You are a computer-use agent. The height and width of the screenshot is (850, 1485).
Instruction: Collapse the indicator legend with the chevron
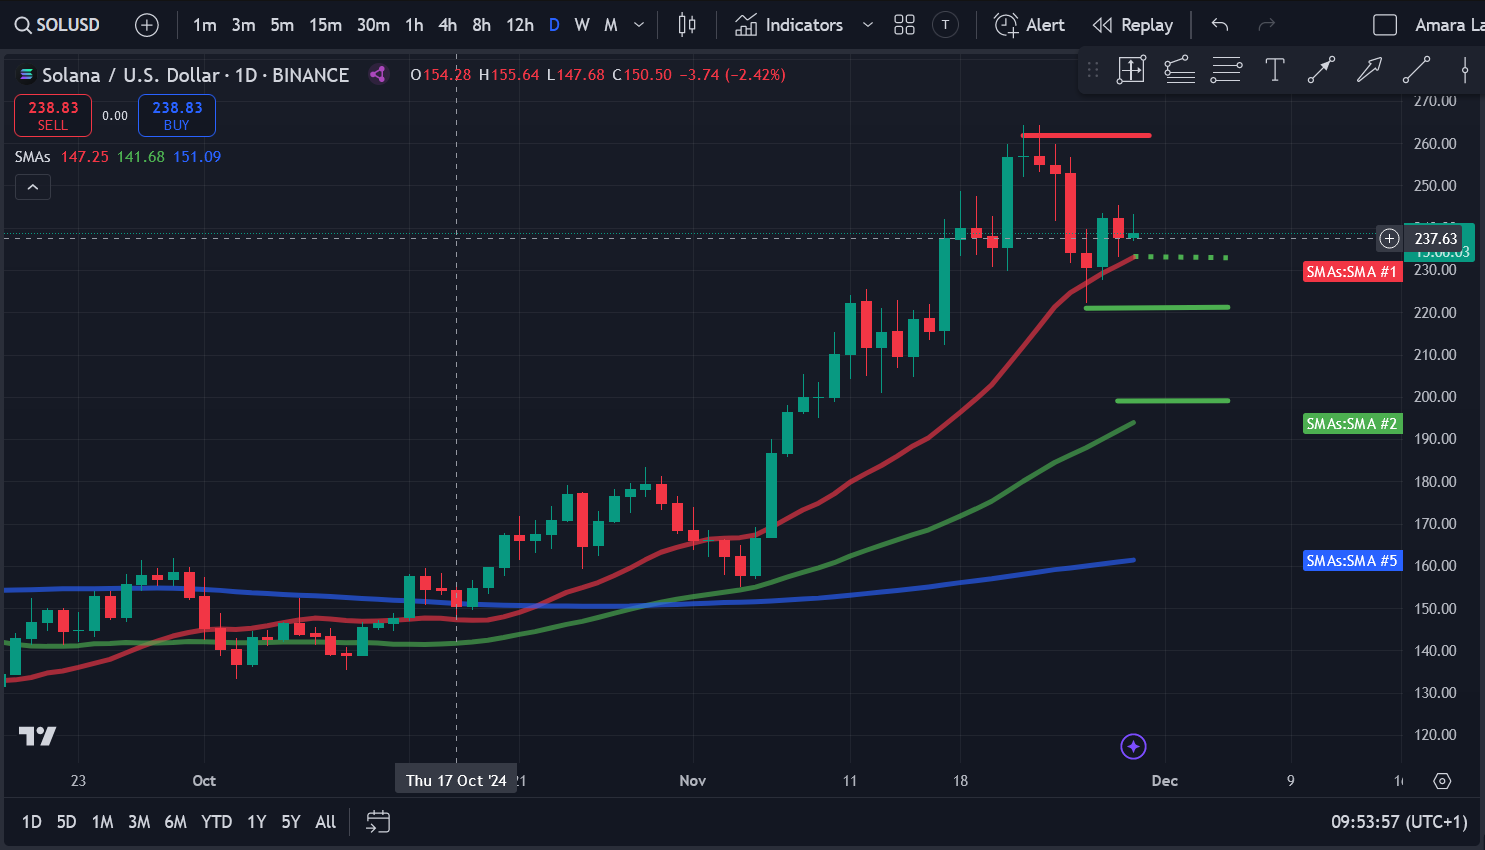pyautogui.click(x=33, y=187)
